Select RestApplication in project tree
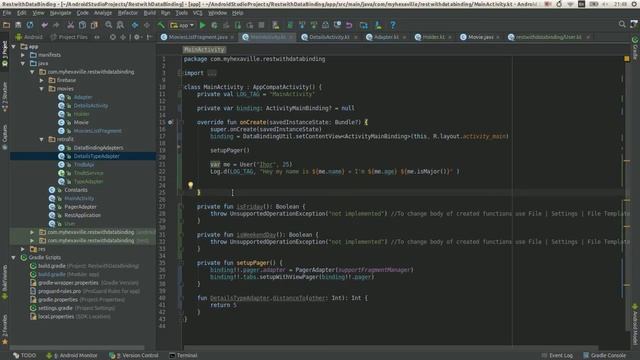 [x=82, y=215]
